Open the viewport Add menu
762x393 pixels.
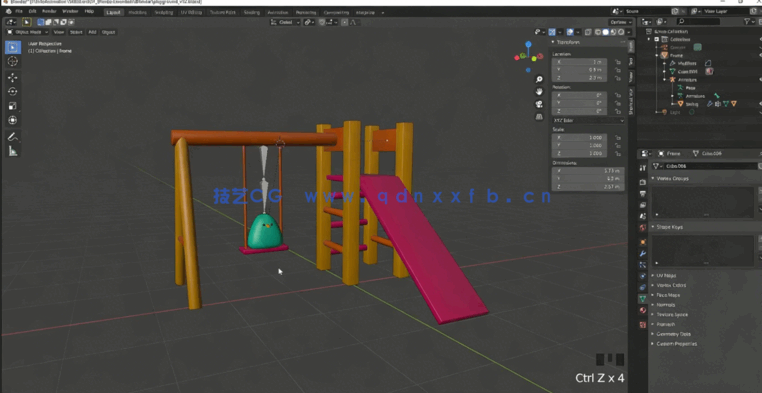92,32
